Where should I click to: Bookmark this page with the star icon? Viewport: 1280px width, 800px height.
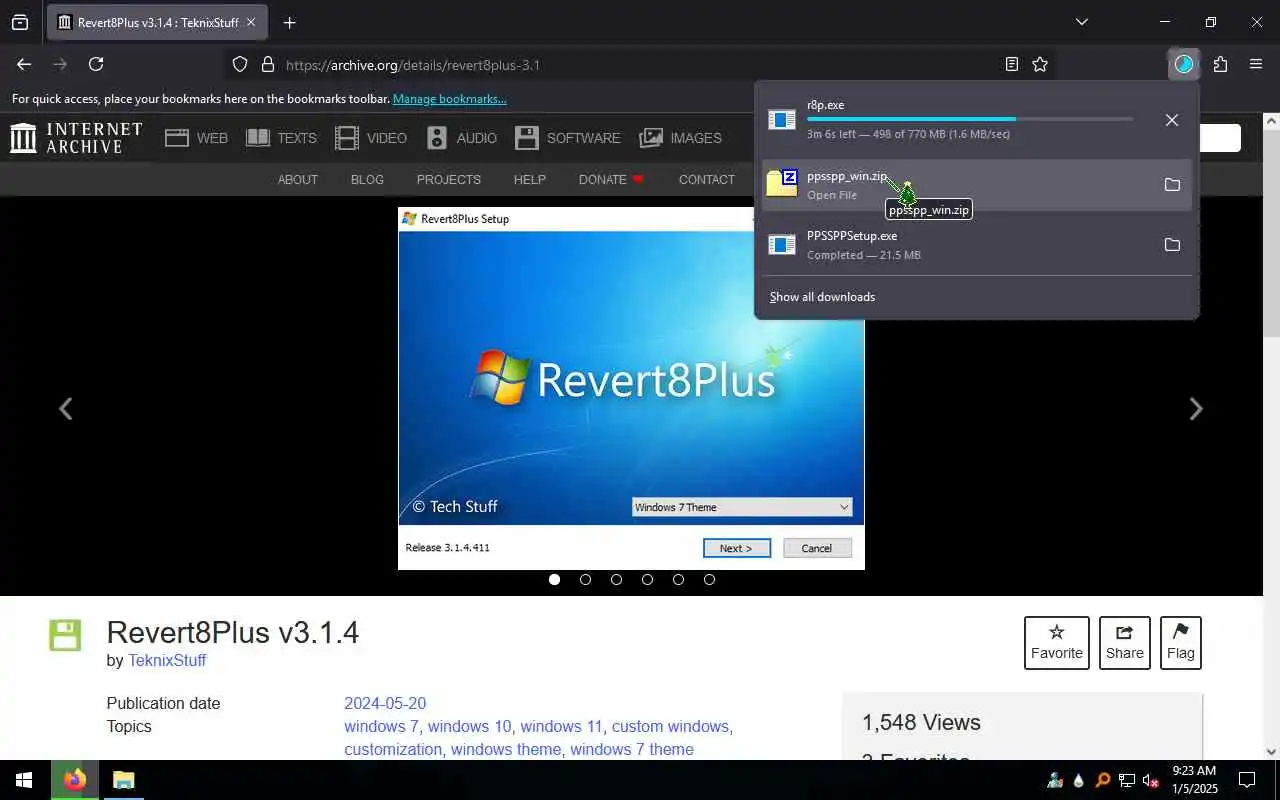(1040, 64)
